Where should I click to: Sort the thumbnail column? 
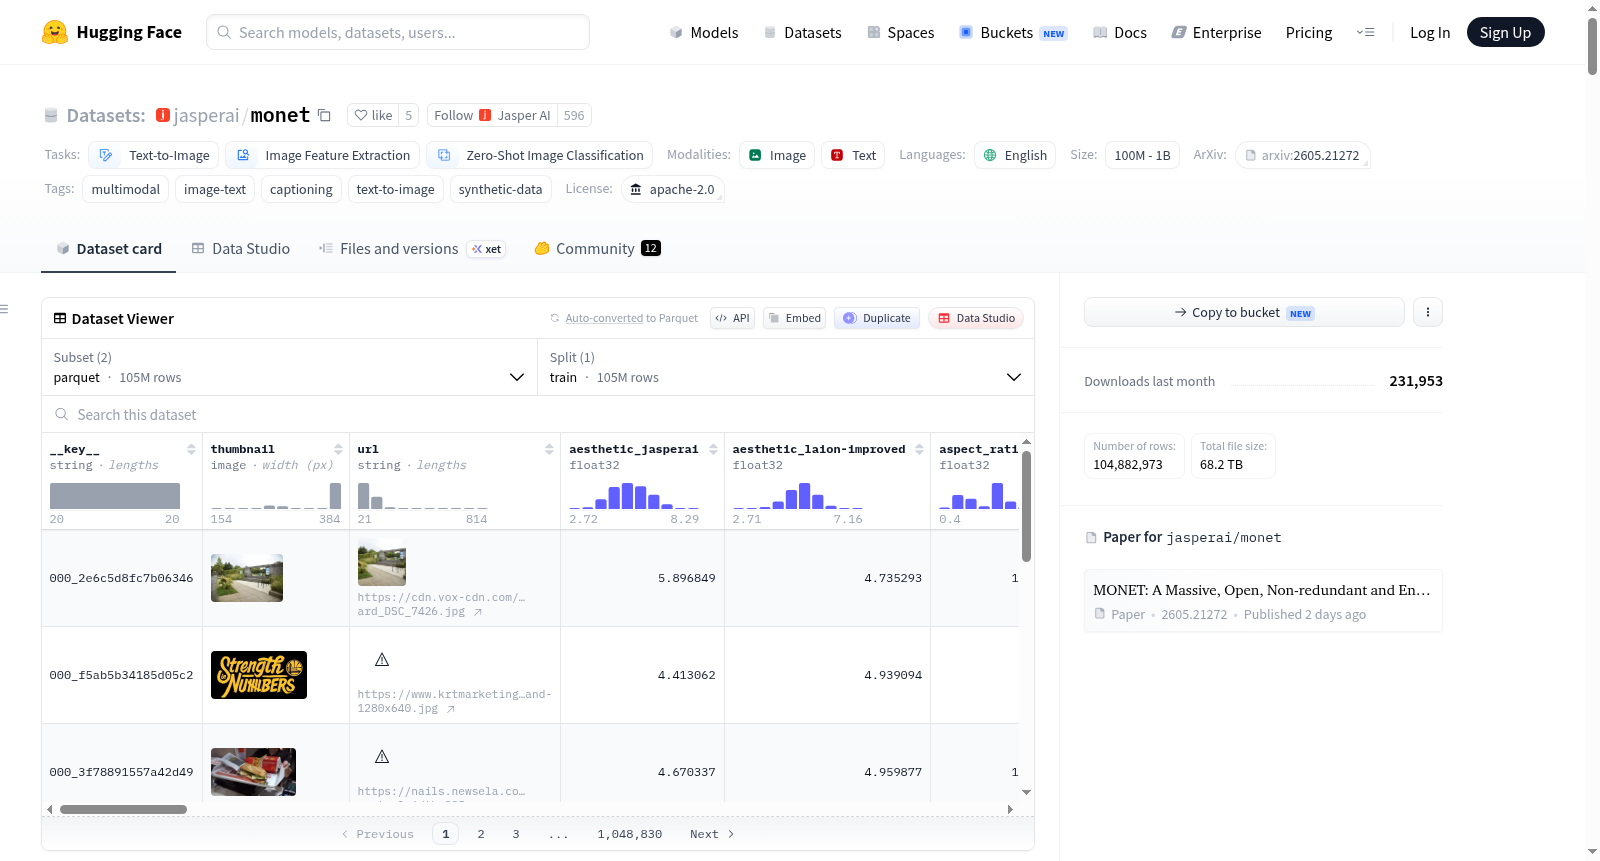point(338,449)
